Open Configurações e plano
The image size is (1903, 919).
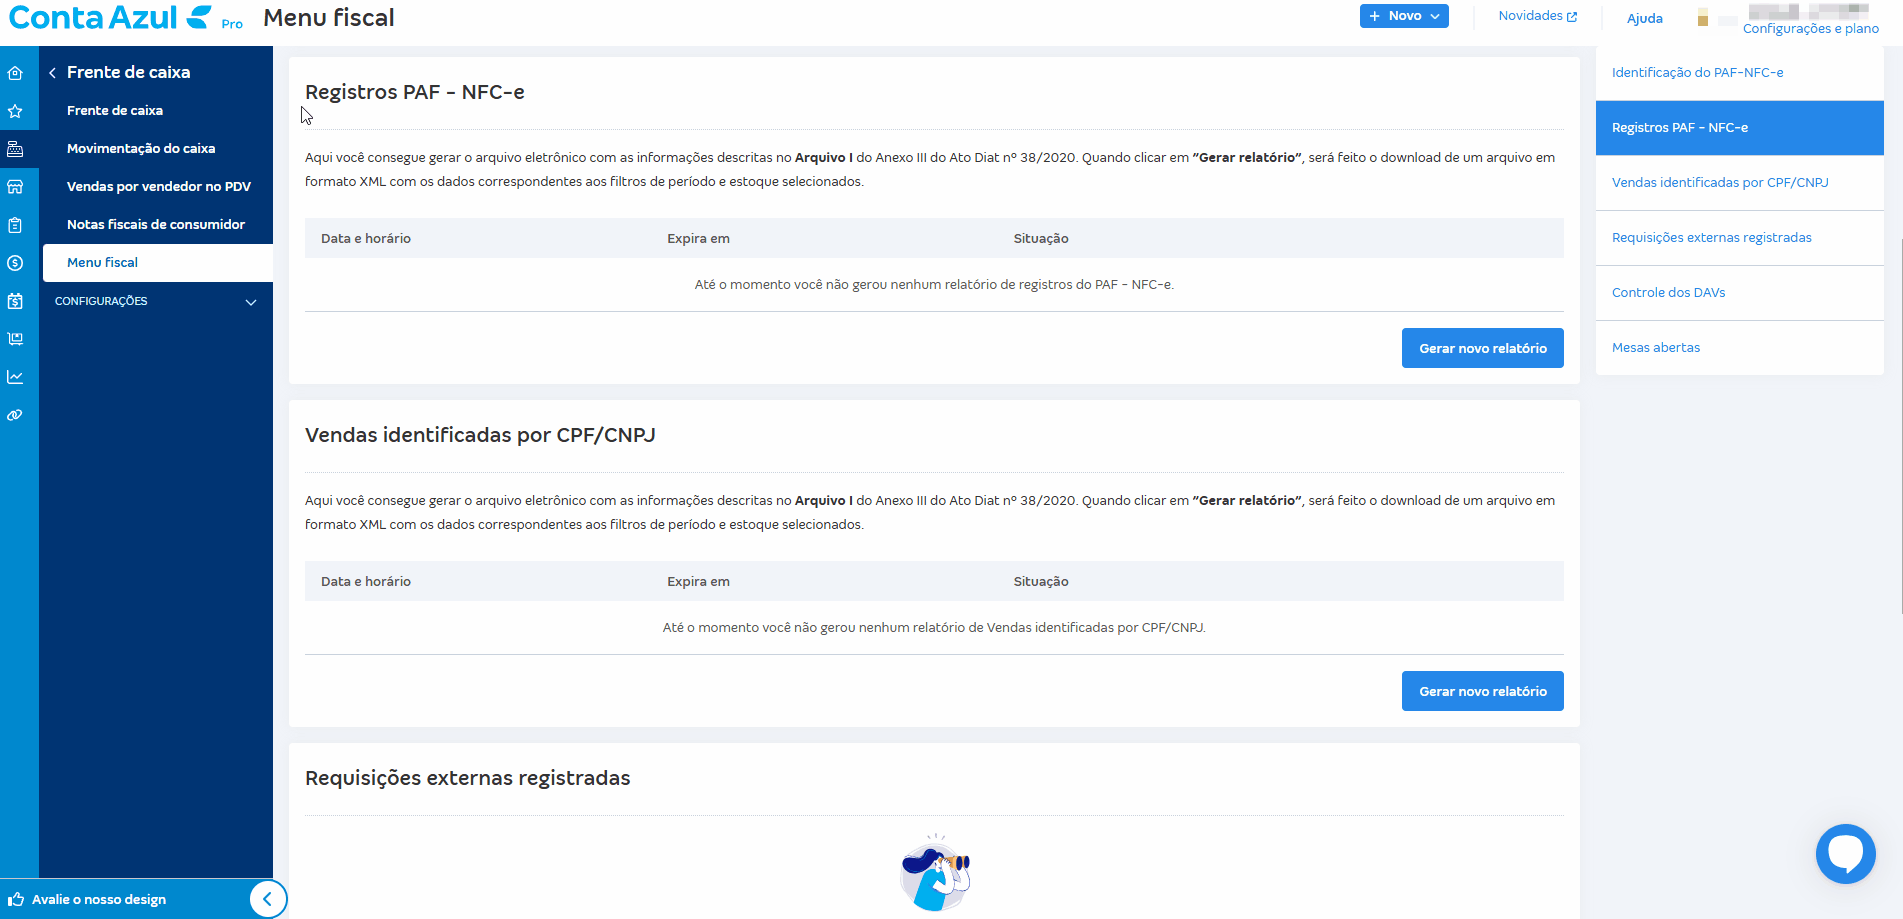[1811, 28]
